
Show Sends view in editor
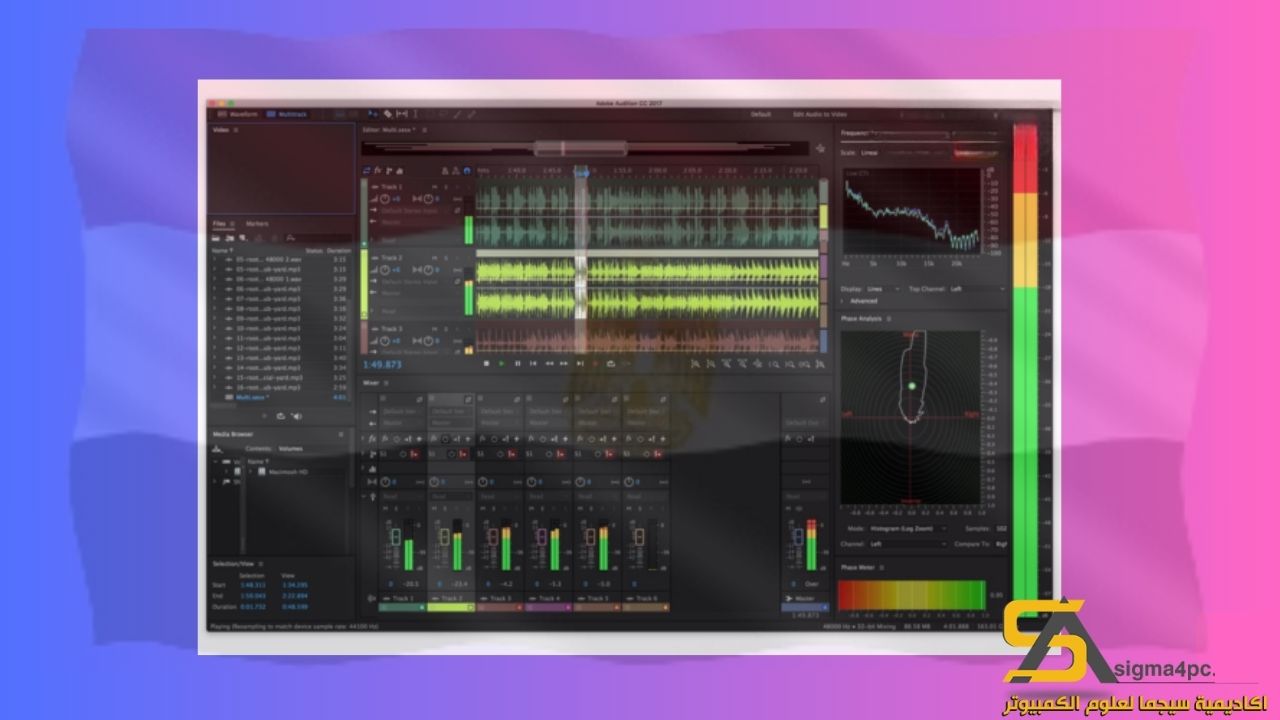click(388, 171)
